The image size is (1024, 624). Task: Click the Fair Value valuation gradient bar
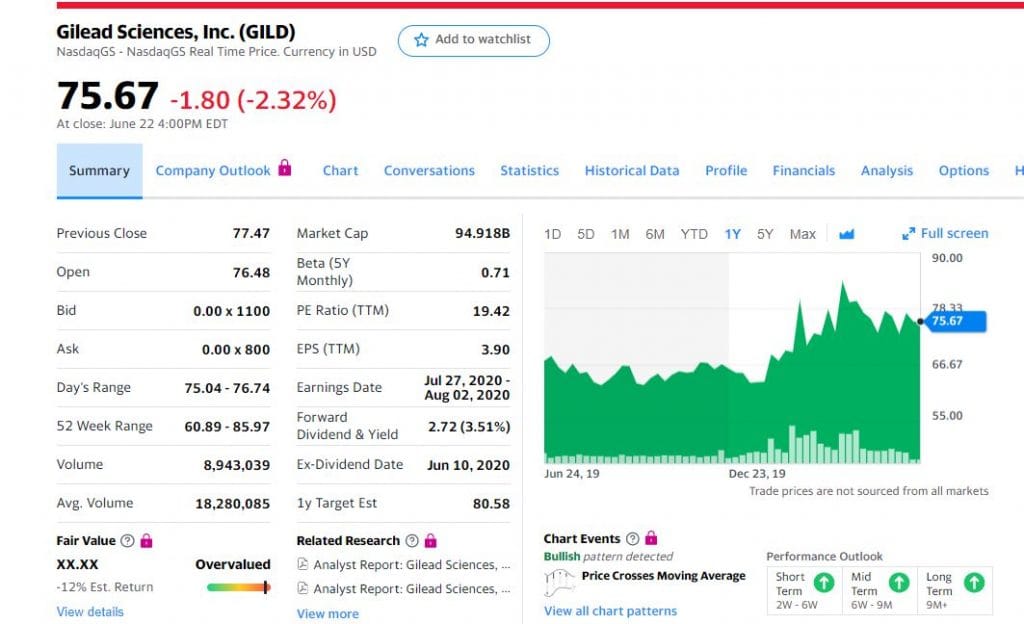tap(238, 587)
